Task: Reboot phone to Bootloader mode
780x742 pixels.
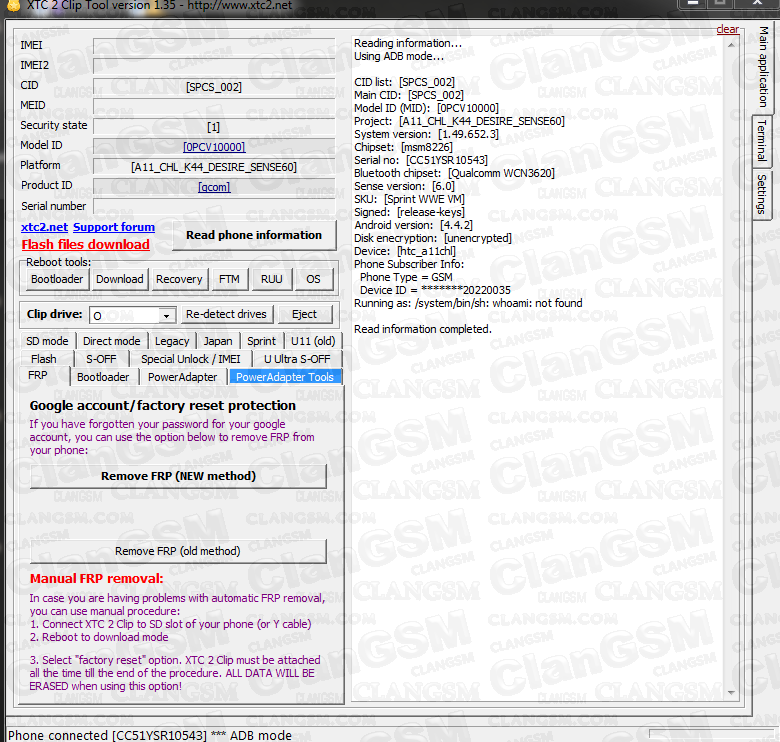Action: coord(57,279)
